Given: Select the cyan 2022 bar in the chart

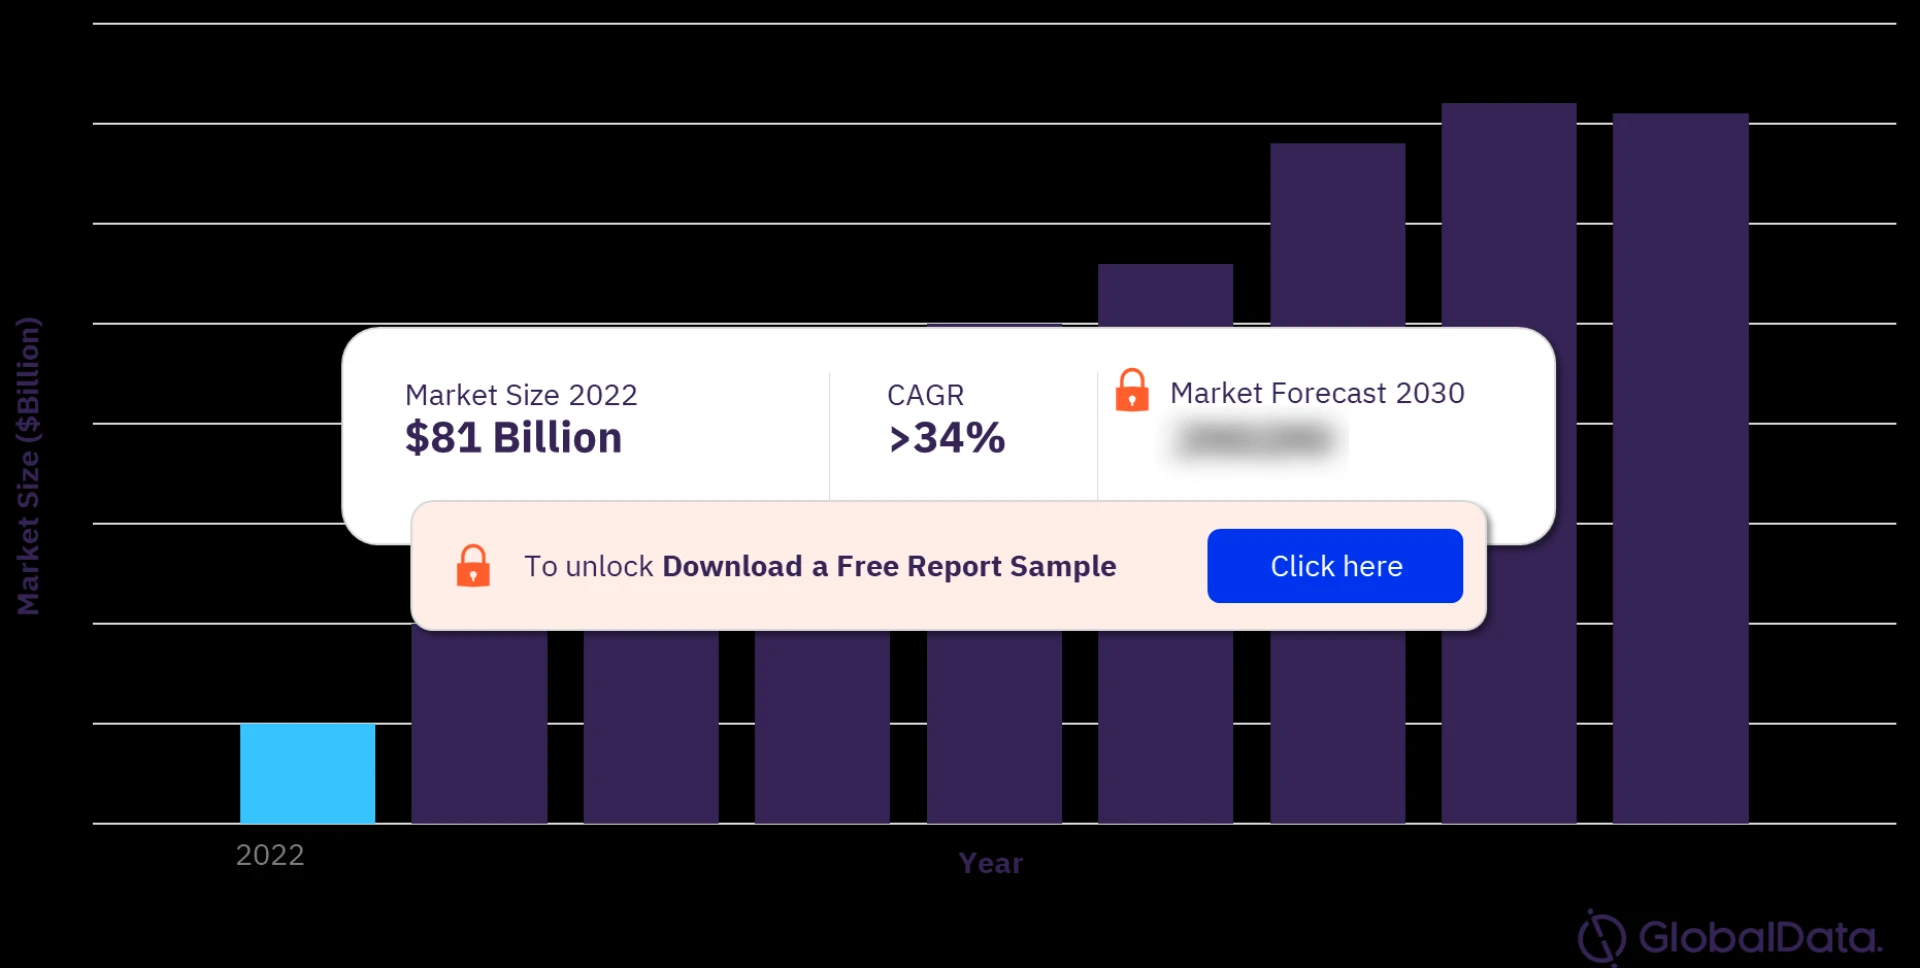Looking at the screenshot, I should pyautogui.click(x=307, y=773).
